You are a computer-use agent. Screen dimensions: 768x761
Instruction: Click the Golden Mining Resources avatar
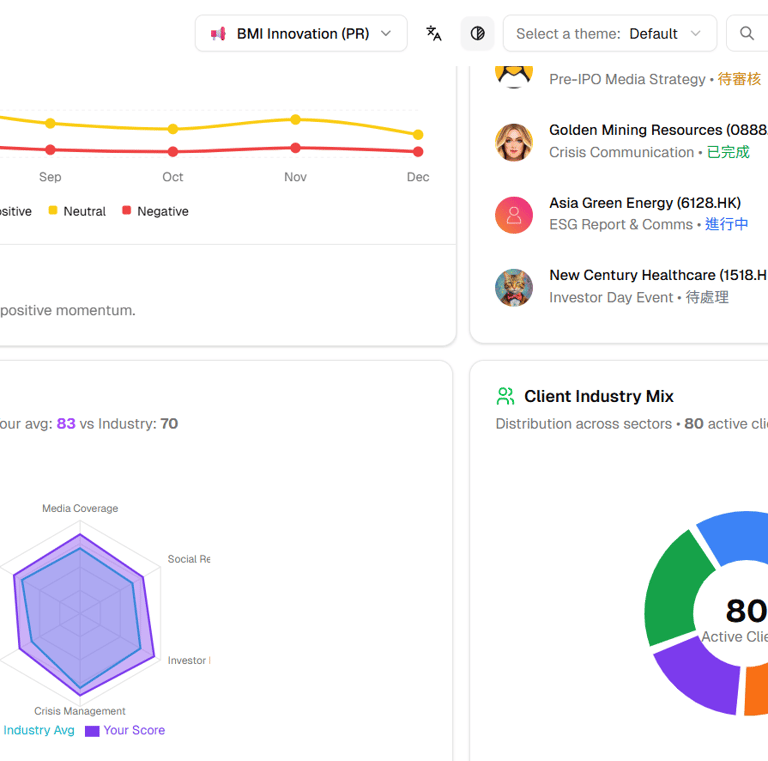(514, 142)
